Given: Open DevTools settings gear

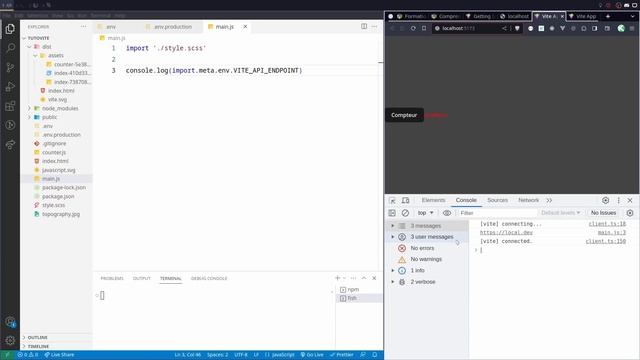Looking at the screenshot, I should click(605, 200).
